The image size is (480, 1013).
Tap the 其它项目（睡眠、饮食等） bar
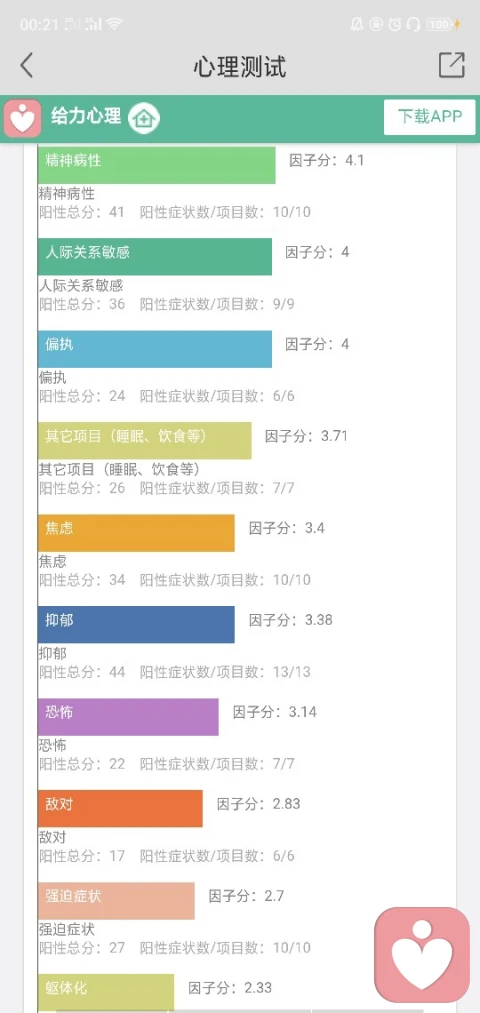coord(145,441)
